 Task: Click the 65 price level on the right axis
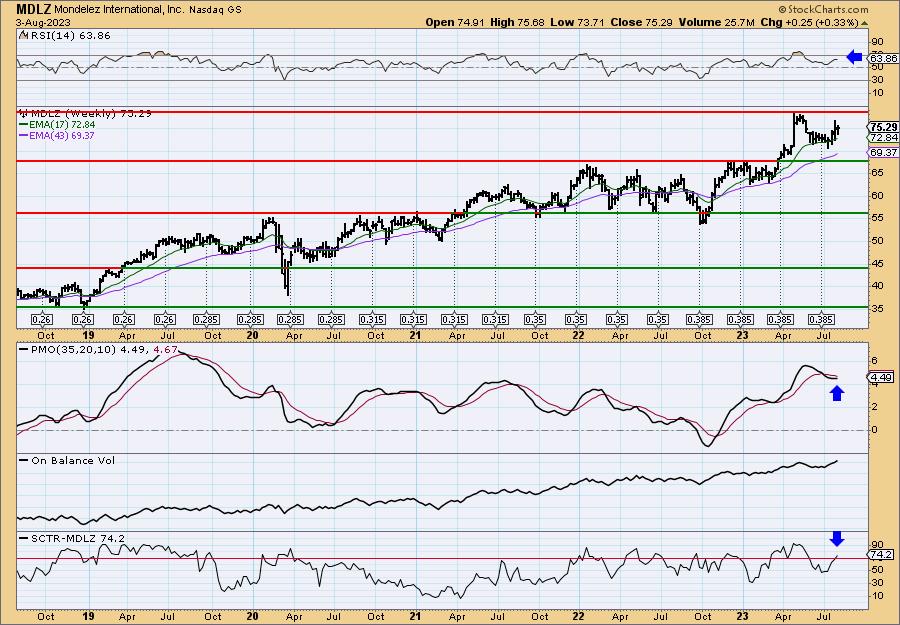[876, 173]
